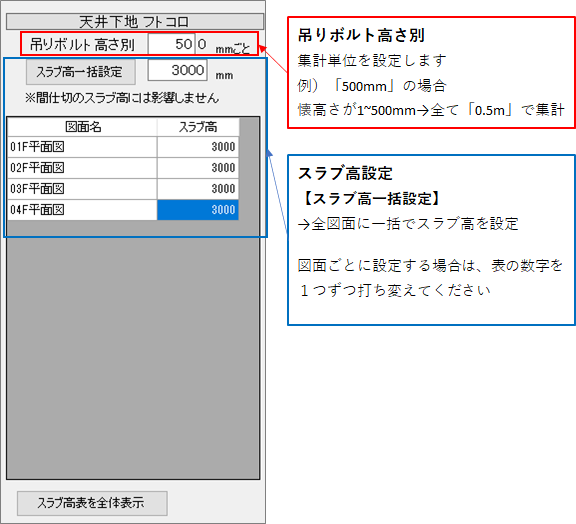Click the スラブ高 value for 03F平面図
Screen dimensions: 576x524
(198, 189)
